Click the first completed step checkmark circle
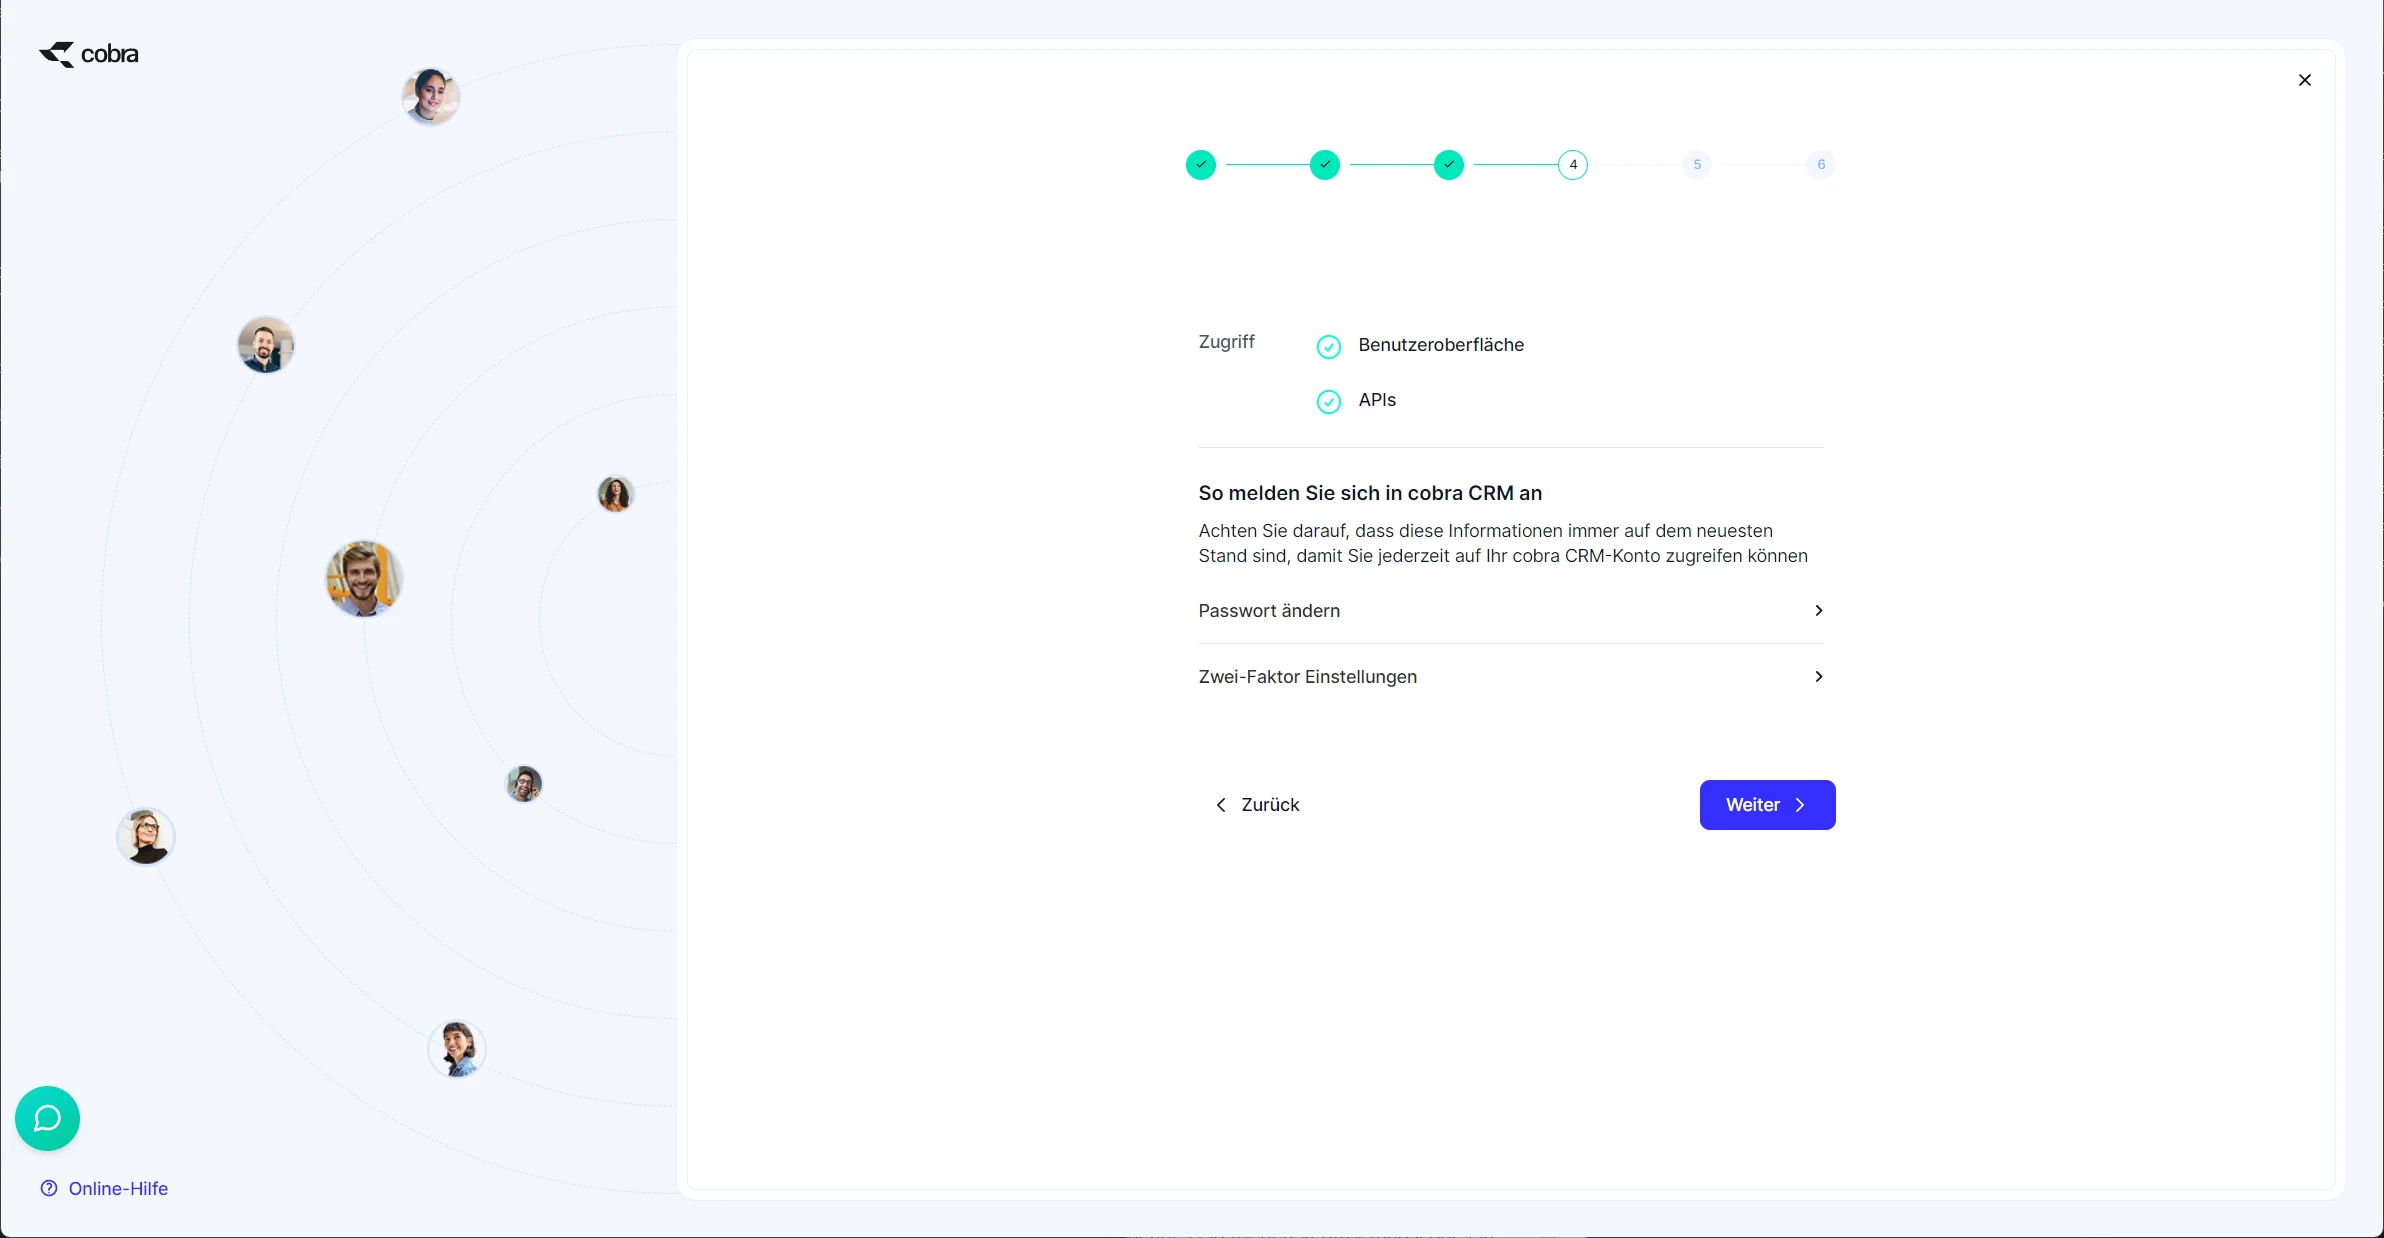This screenshot has height=1238, width=2384. (x=1200, y=164)
